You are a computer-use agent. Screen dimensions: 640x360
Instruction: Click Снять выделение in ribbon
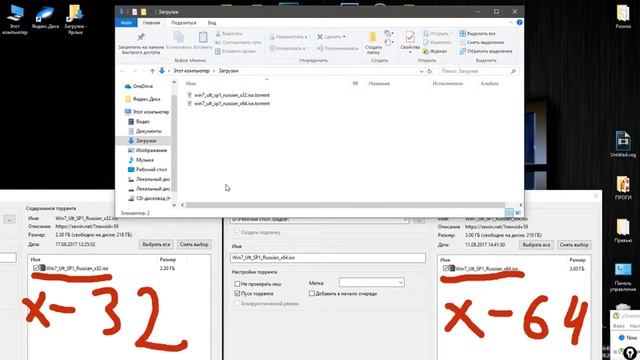pos(482,42)
